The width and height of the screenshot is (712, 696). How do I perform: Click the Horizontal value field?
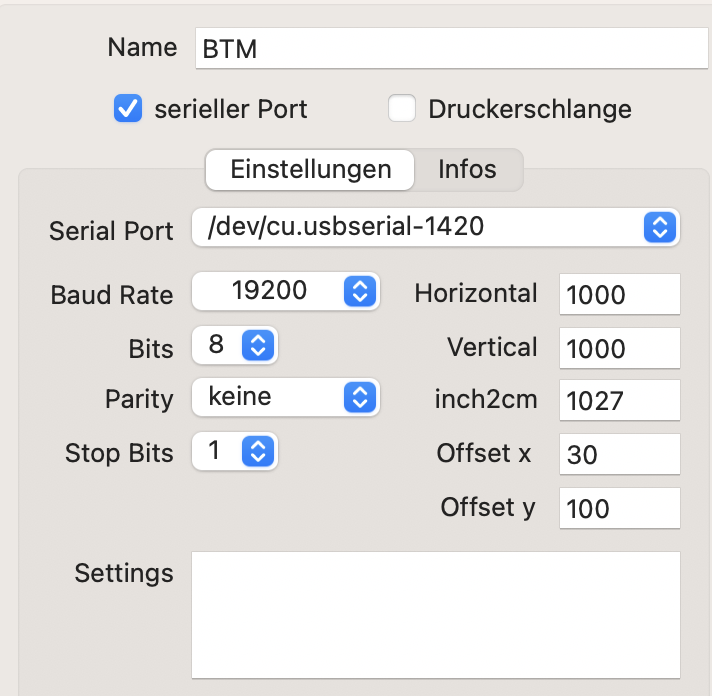point(619,294)
